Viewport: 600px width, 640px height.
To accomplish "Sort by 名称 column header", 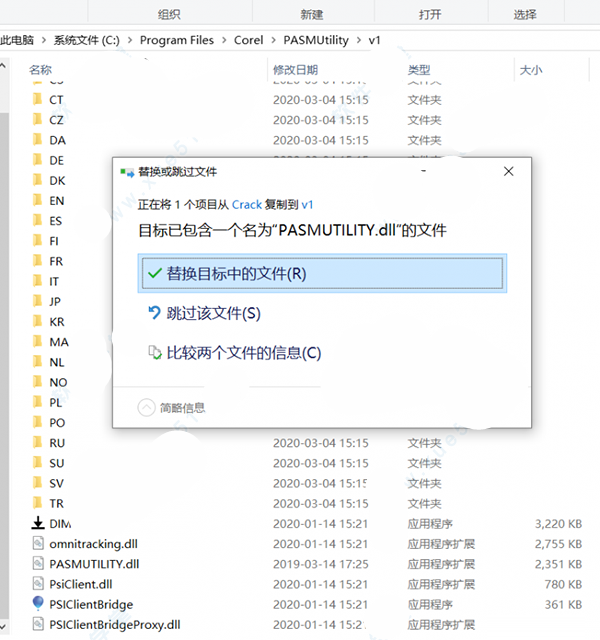I will pyautogui.click(x=40, y=70).
